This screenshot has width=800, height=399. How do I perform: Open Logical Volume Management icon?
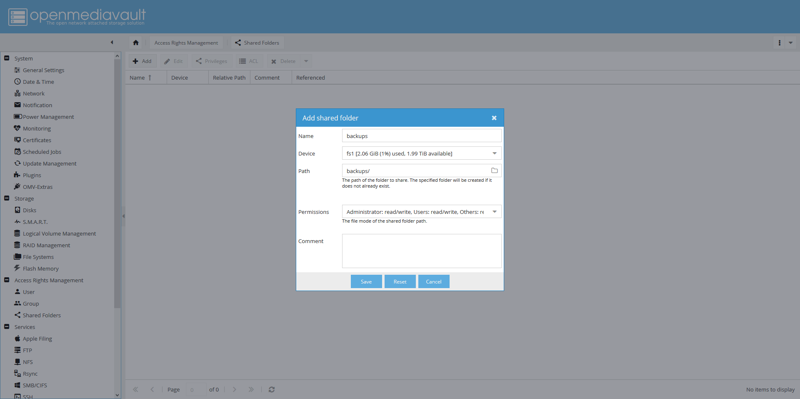[x=17, y=233]
